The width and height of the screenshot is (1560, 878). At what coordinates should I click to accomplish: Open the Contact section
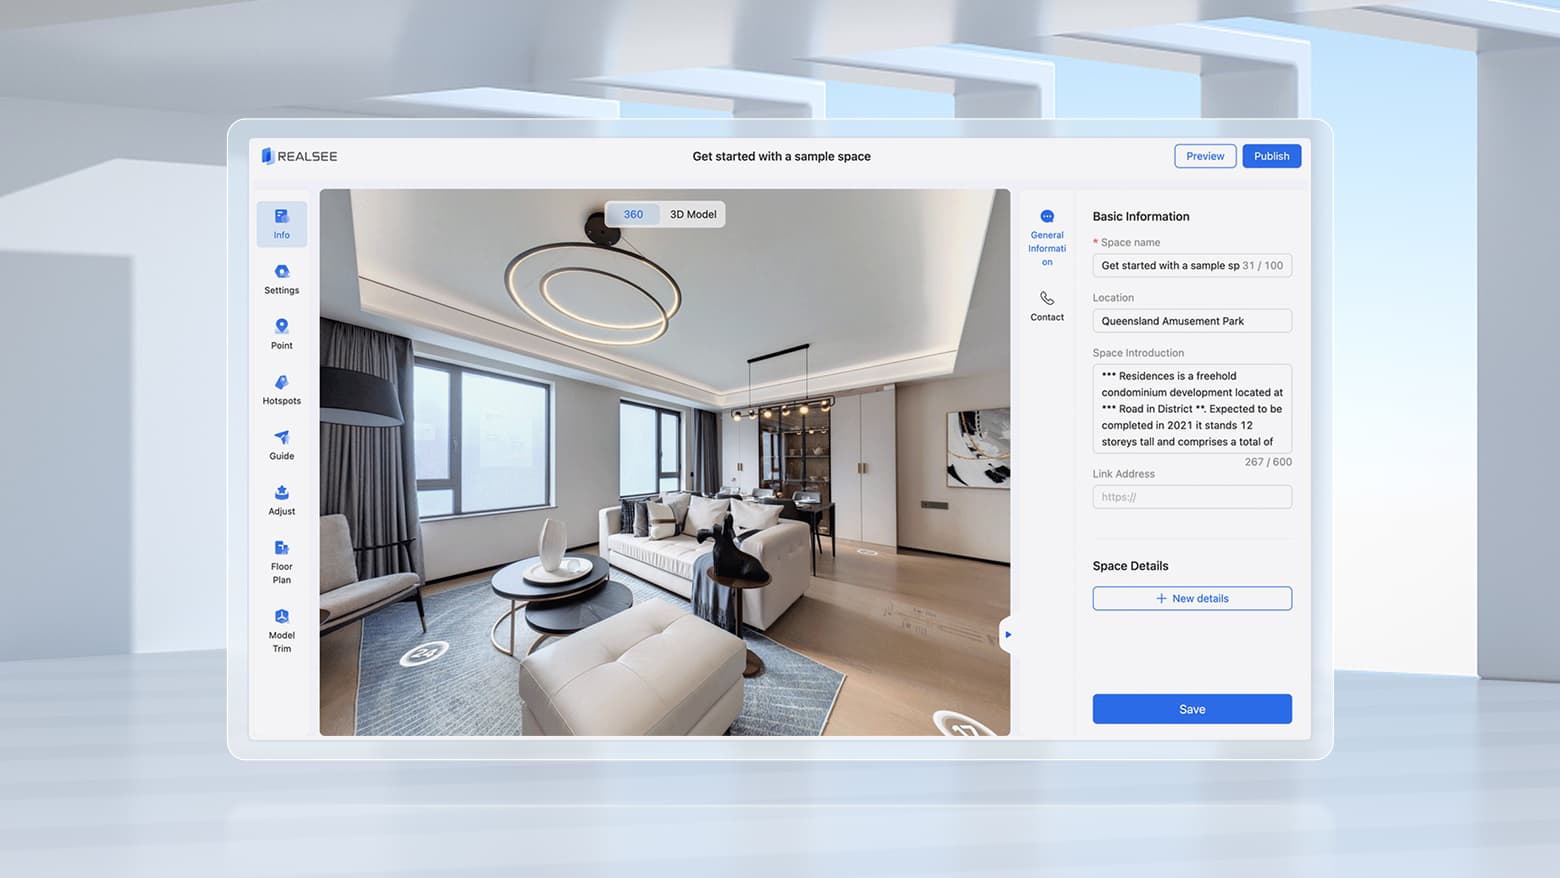coord(1047,306)
